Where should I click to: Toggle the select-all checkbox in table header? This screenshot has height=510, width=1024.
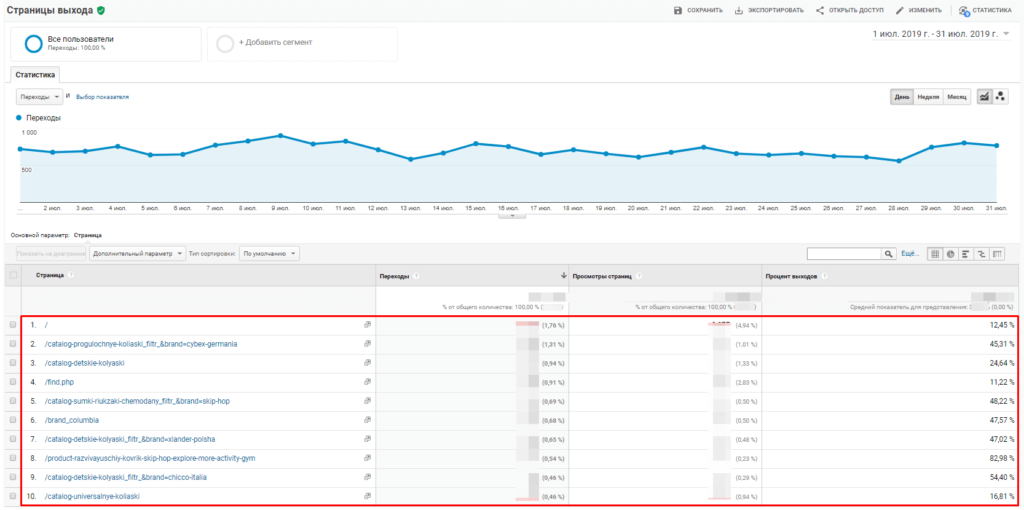tap(13, 275)
